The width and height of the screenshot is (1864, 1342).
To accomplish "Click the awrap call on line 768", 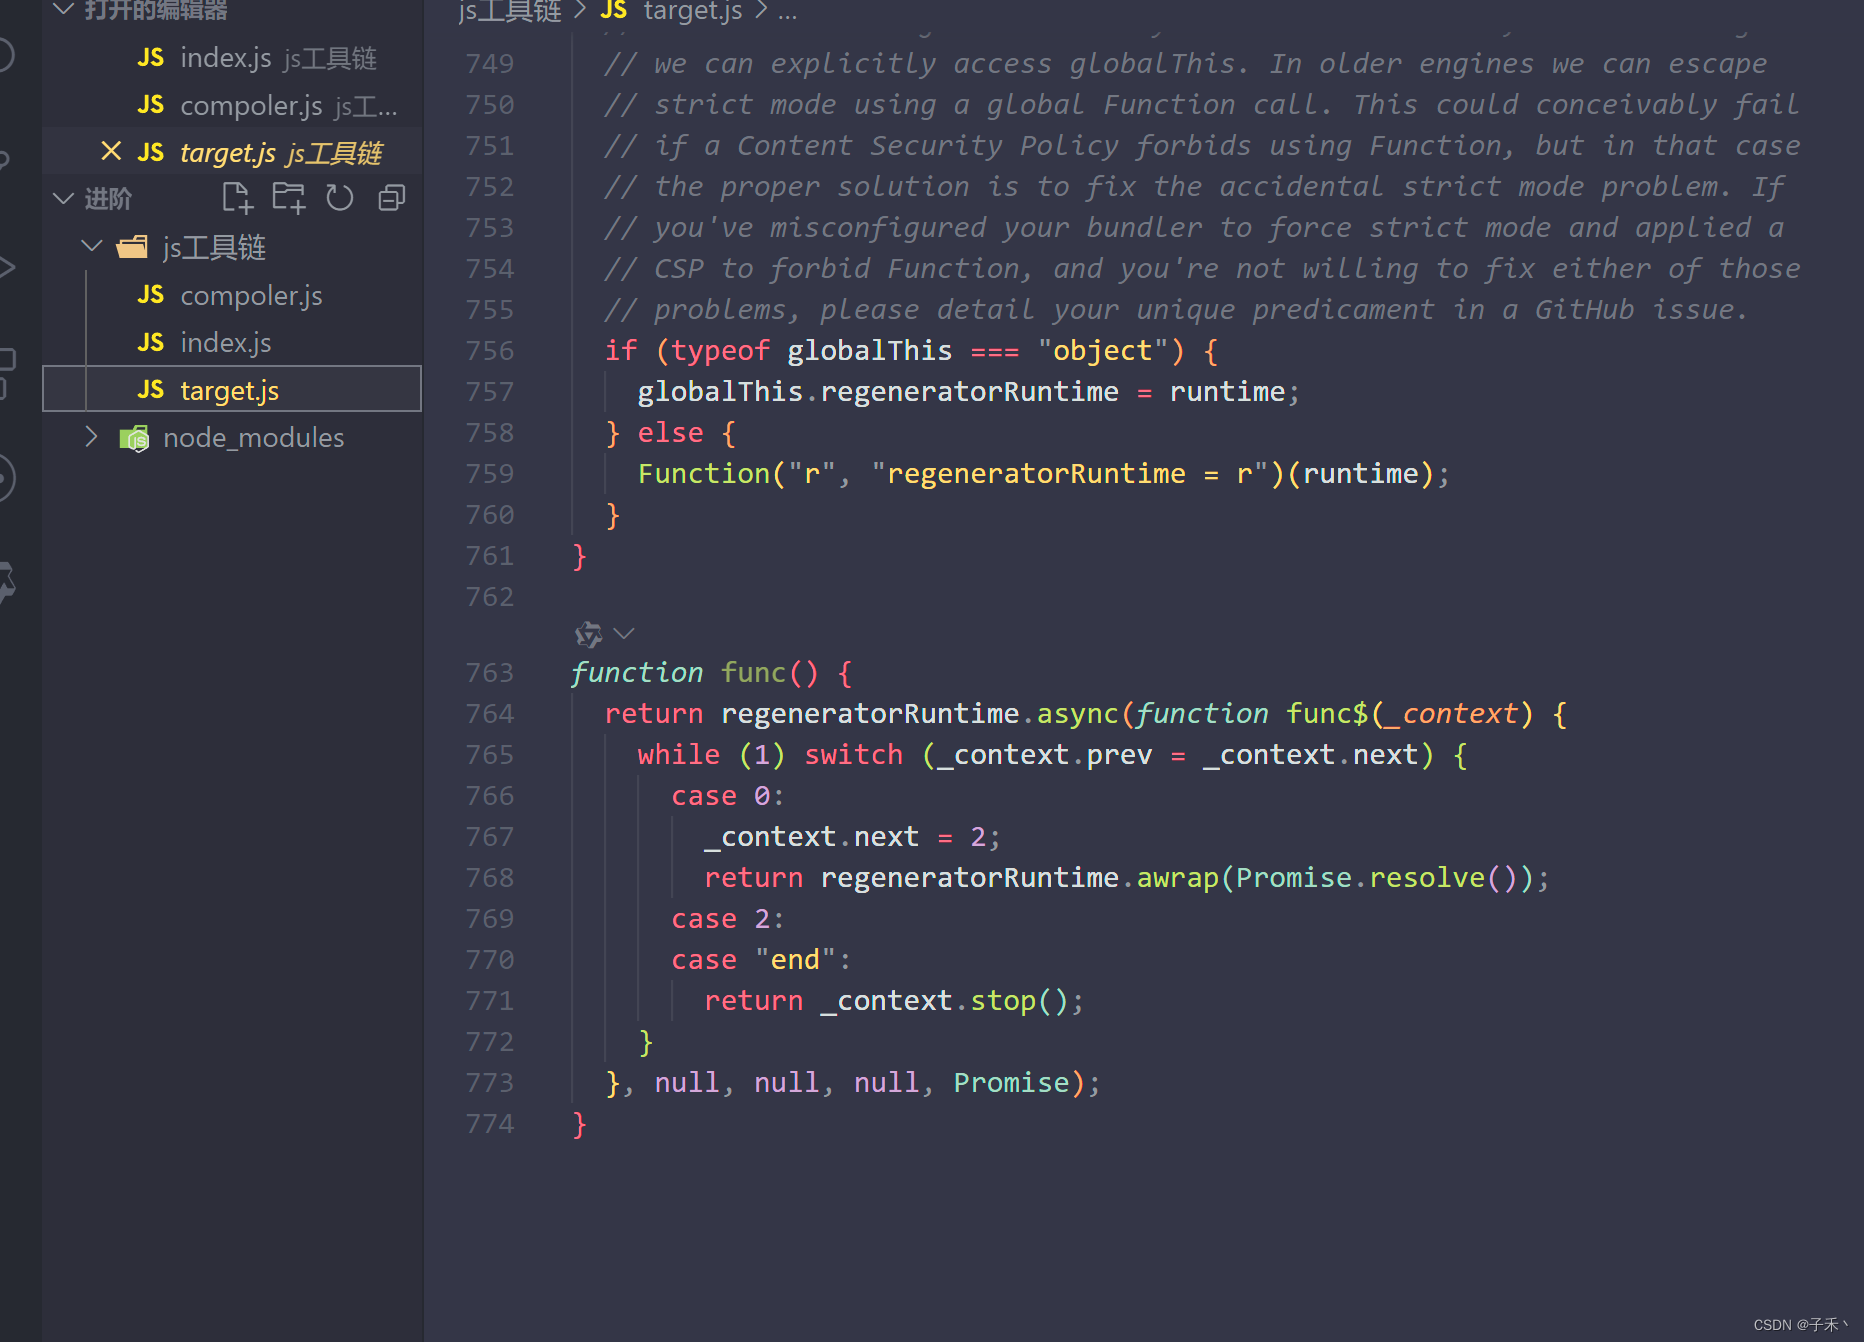I will [x=1177, y=878].
